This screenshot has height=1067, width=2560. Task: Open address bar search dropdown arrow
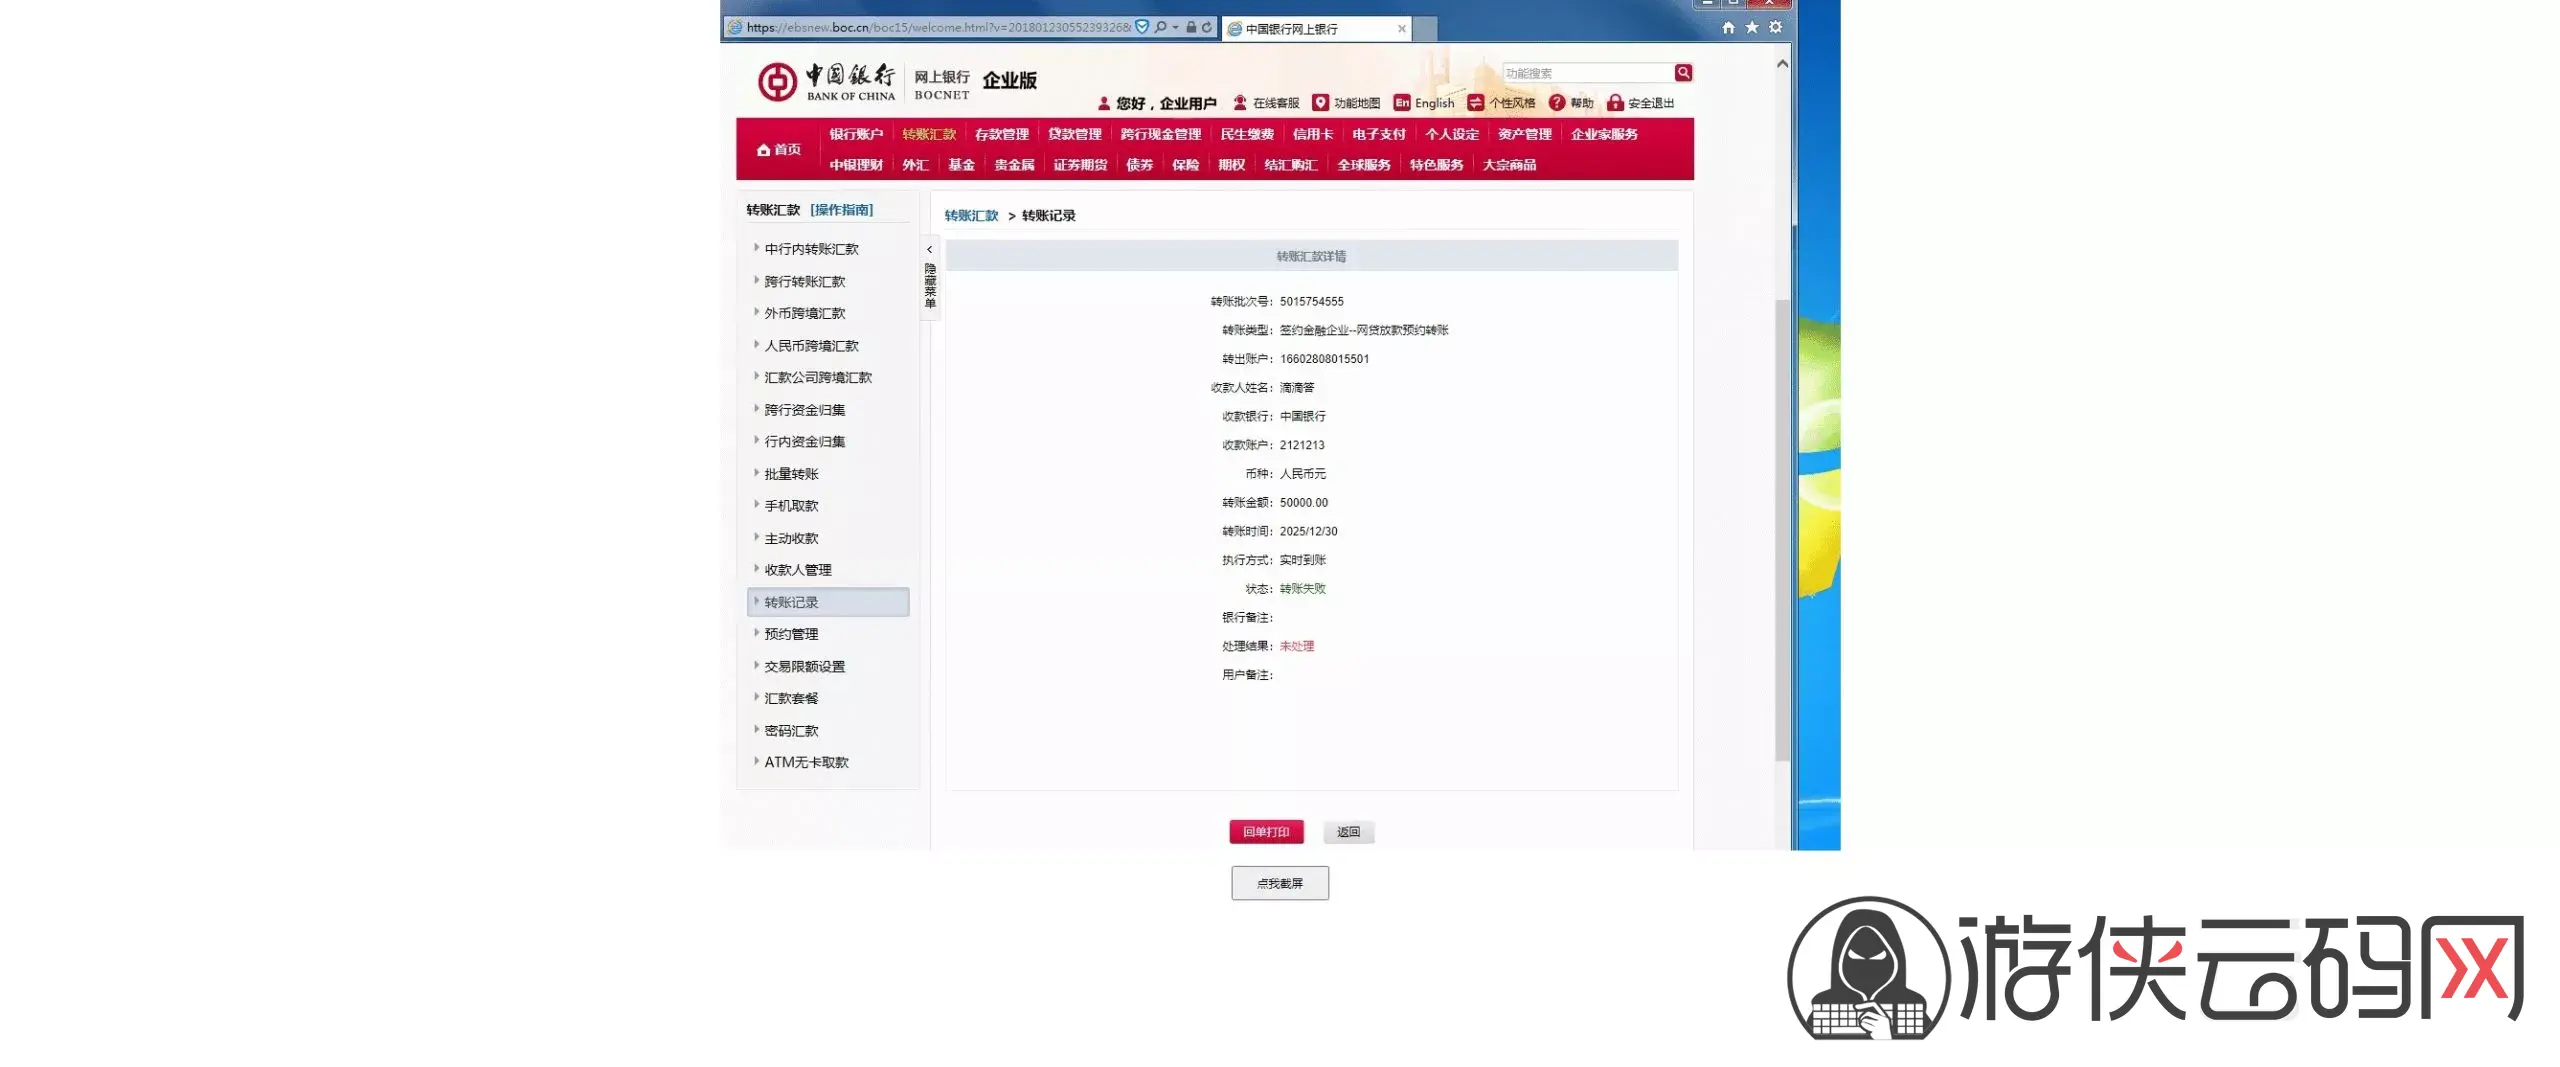(1176, 28)
